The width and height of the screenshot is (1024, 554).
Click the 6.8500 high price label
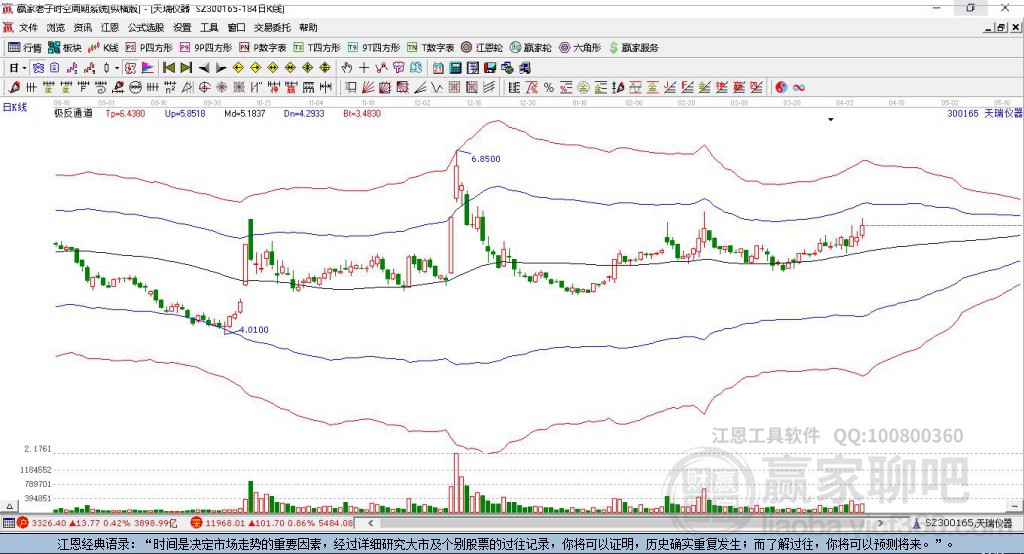coord(486,159)
